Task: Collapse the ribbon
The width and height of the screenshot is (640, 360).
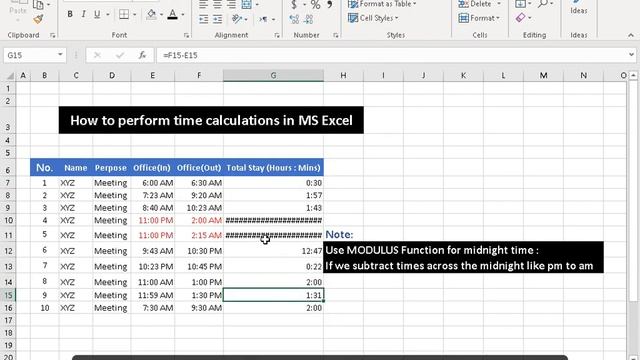Action: [631, 36]
